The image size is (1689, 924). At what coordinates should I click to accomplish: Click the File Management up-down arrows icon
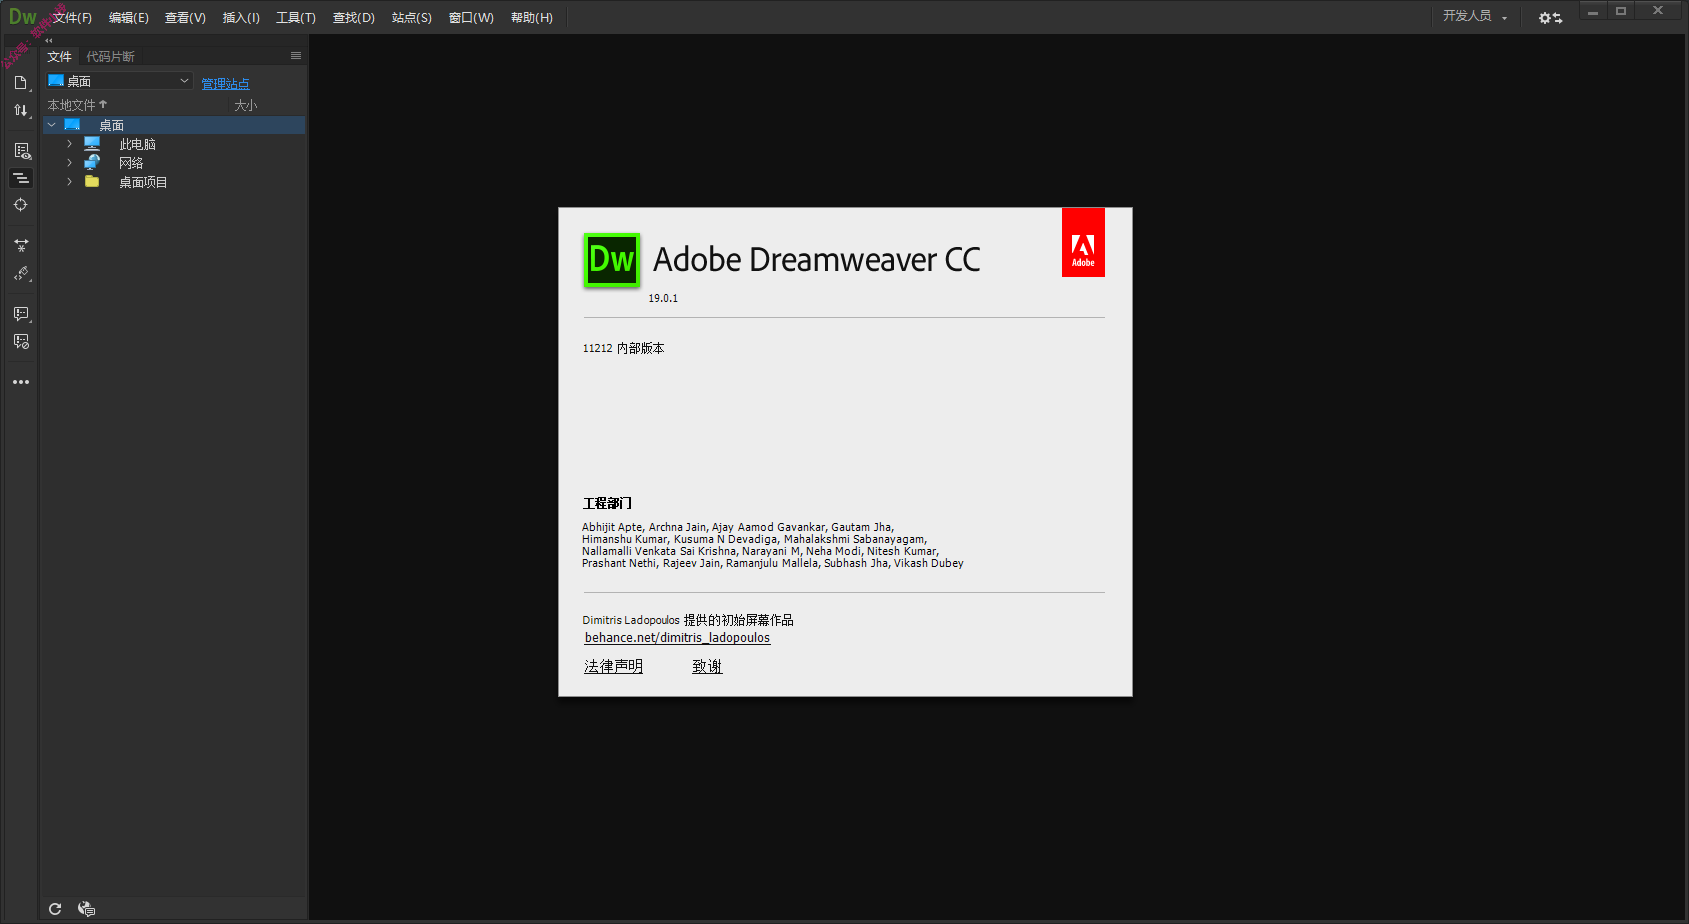click(x=21, y=110)
